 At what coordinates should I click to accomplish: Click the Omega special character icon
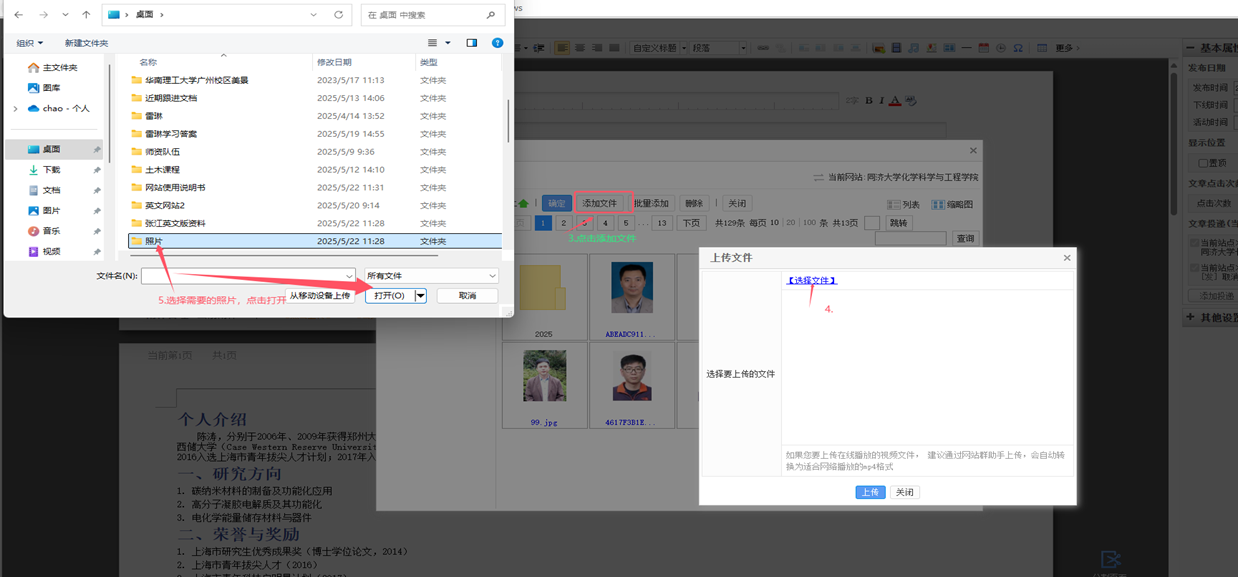(1018, 48)
